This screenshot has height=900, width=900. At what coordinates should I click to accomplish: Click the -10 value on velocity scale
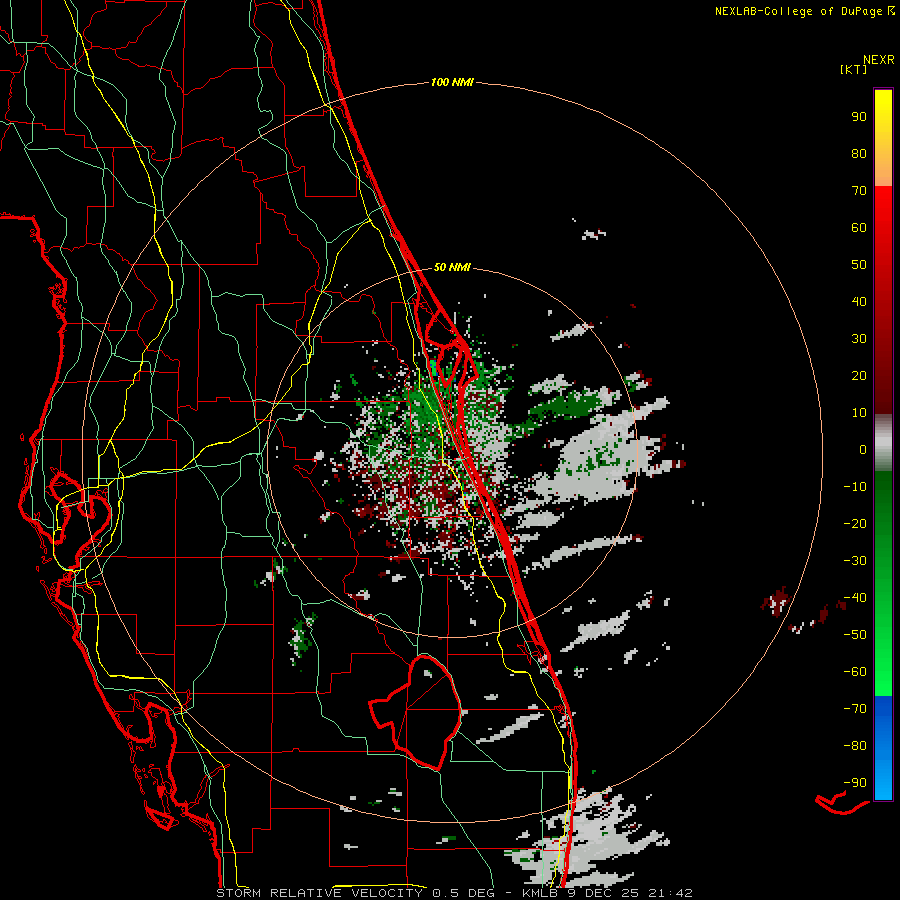[x=855, y=486]
